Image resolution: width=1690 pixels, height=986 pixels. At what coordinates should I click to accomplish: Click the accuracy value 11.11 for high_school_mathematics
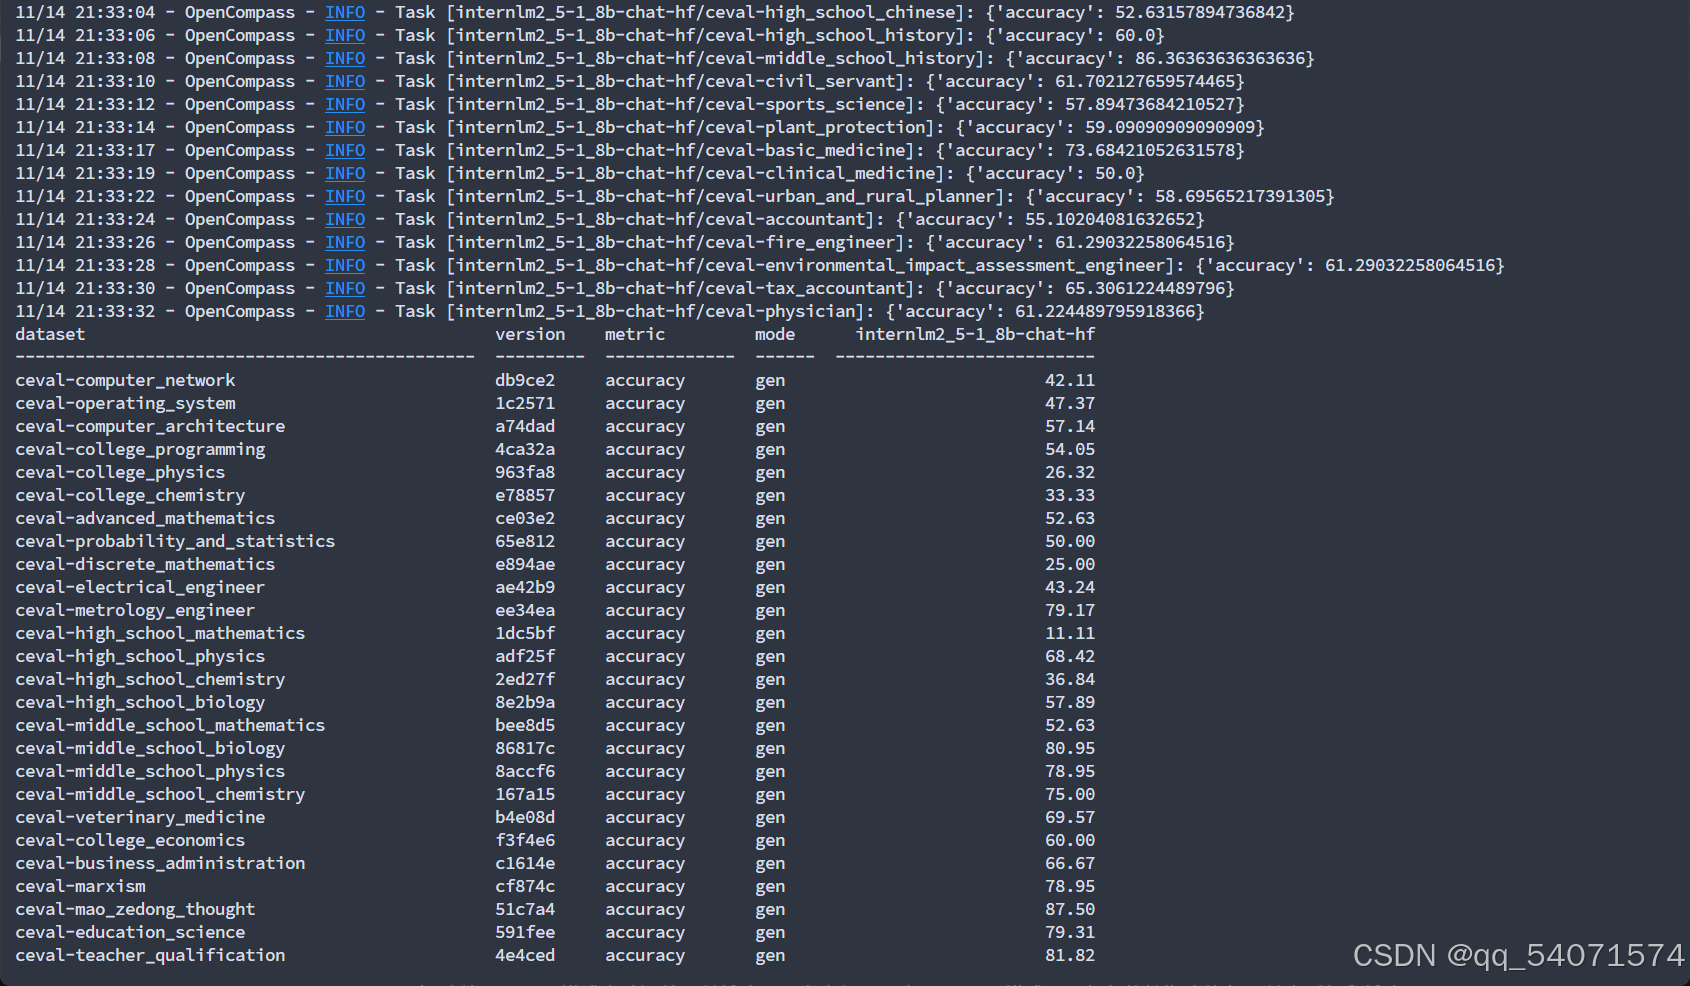point(1070,633)
